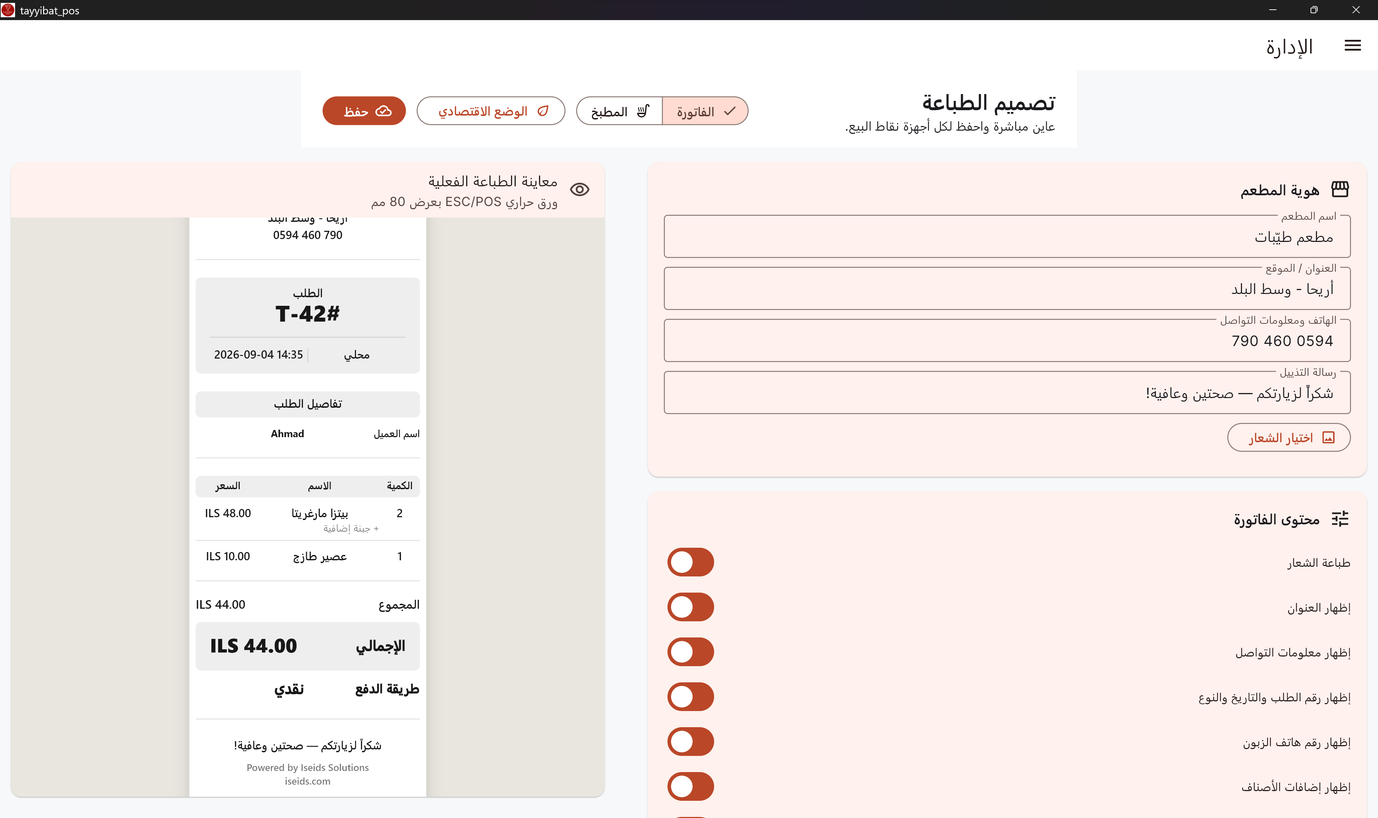
Task: Click the eye icon in preview header
Action: click(x=580, y=190)
